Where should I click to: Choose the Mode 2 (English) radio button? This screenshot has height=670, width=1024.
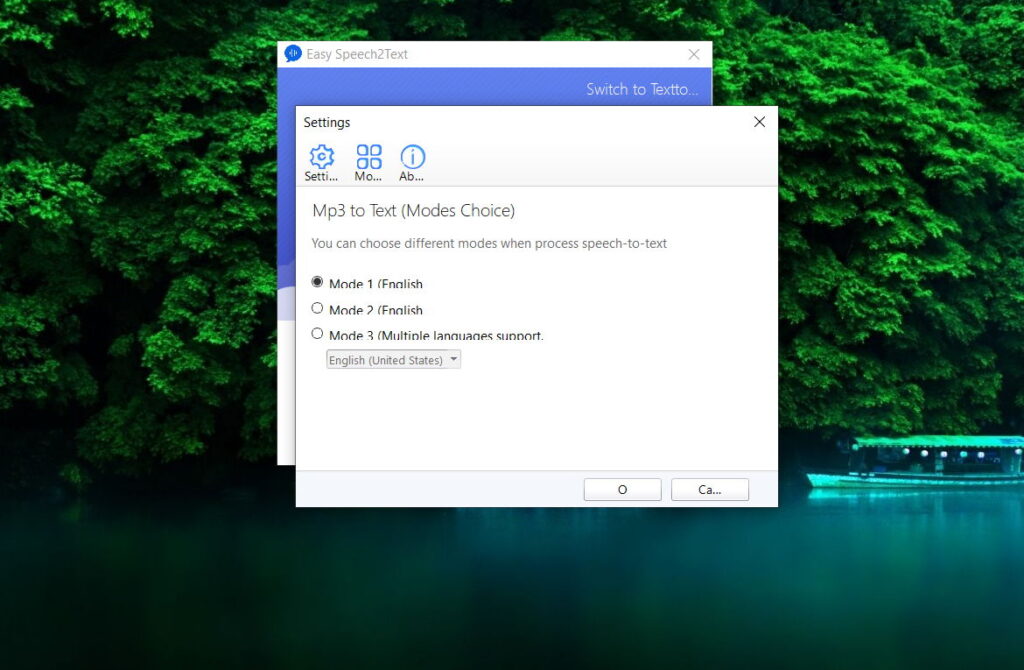(317, 308)
